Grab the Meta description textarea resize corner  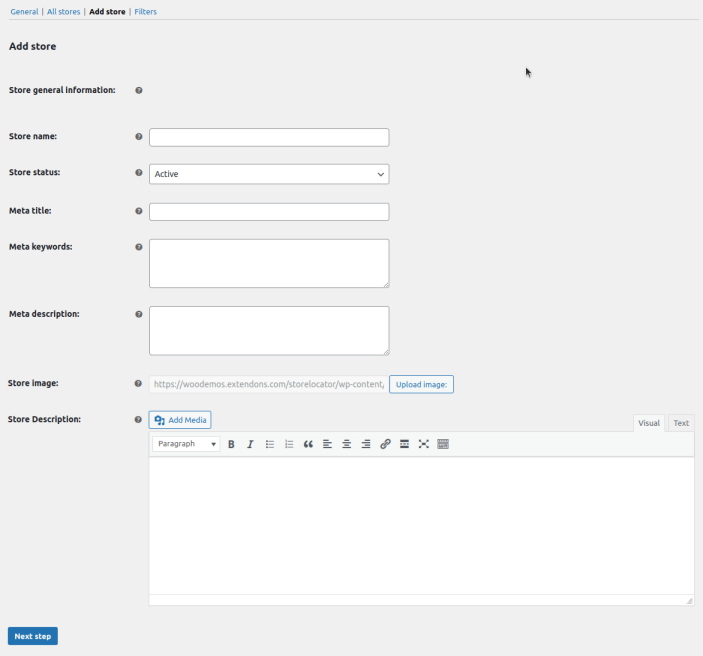point(386,352)
